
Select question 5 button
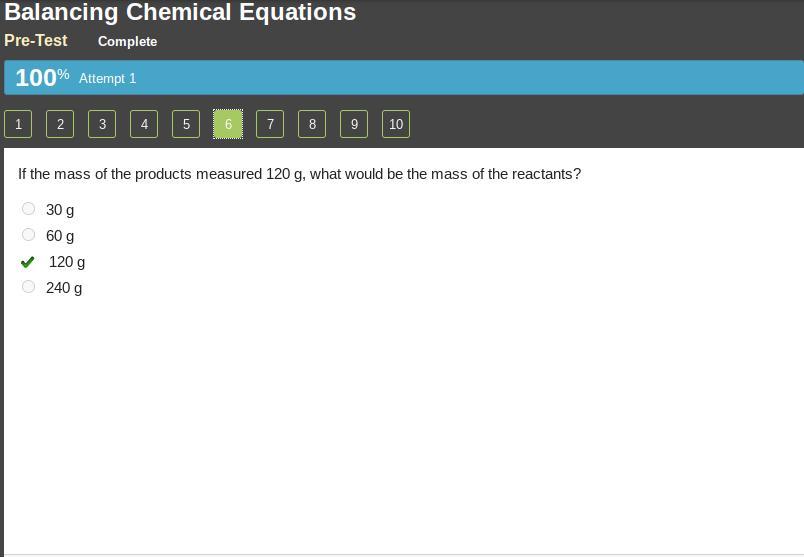click(186, 124)
